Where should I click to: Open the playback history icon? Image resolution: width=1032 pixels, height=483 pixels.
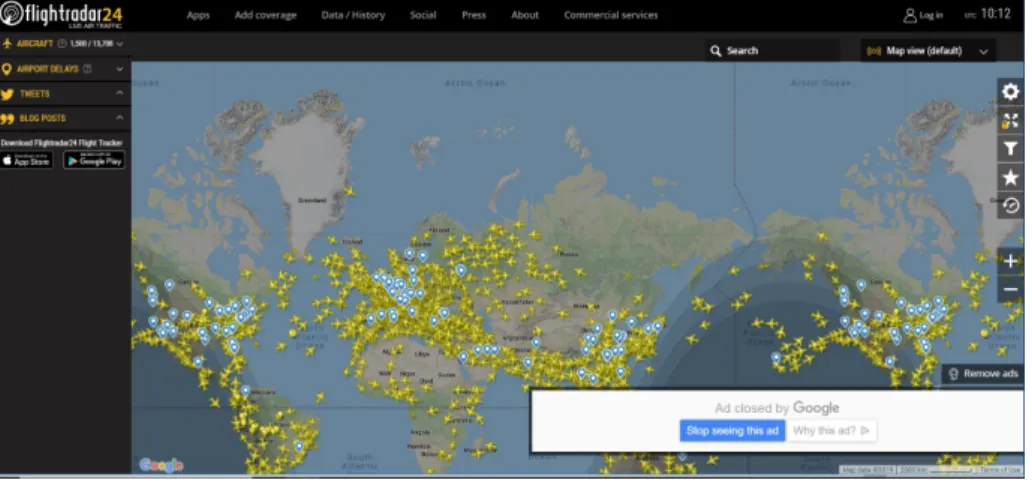1010,205
